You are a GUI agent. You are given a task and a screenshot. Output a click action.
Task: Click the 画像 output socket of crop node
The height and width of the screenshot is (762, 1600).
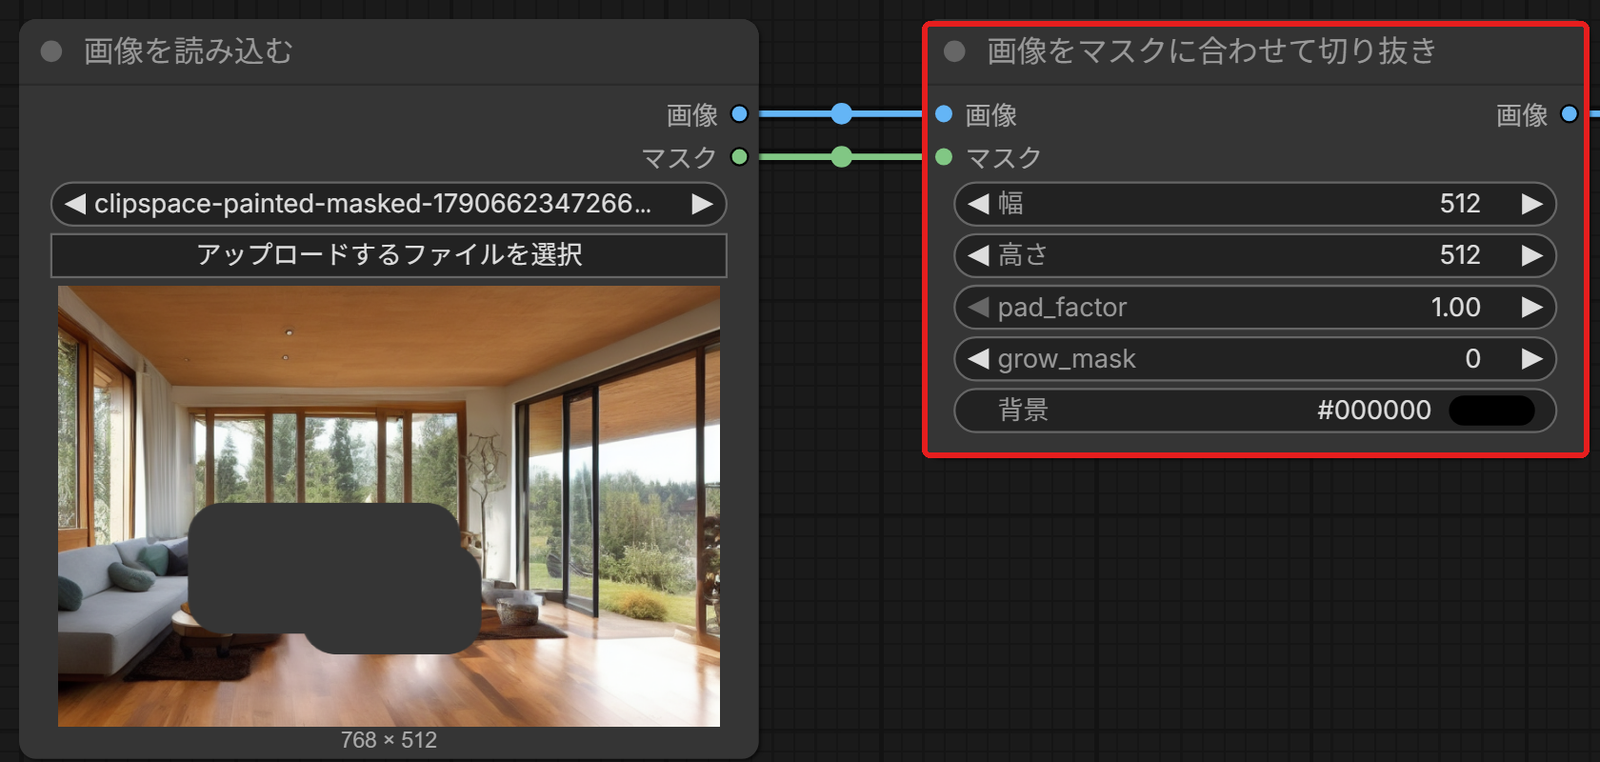point(1569,114)
